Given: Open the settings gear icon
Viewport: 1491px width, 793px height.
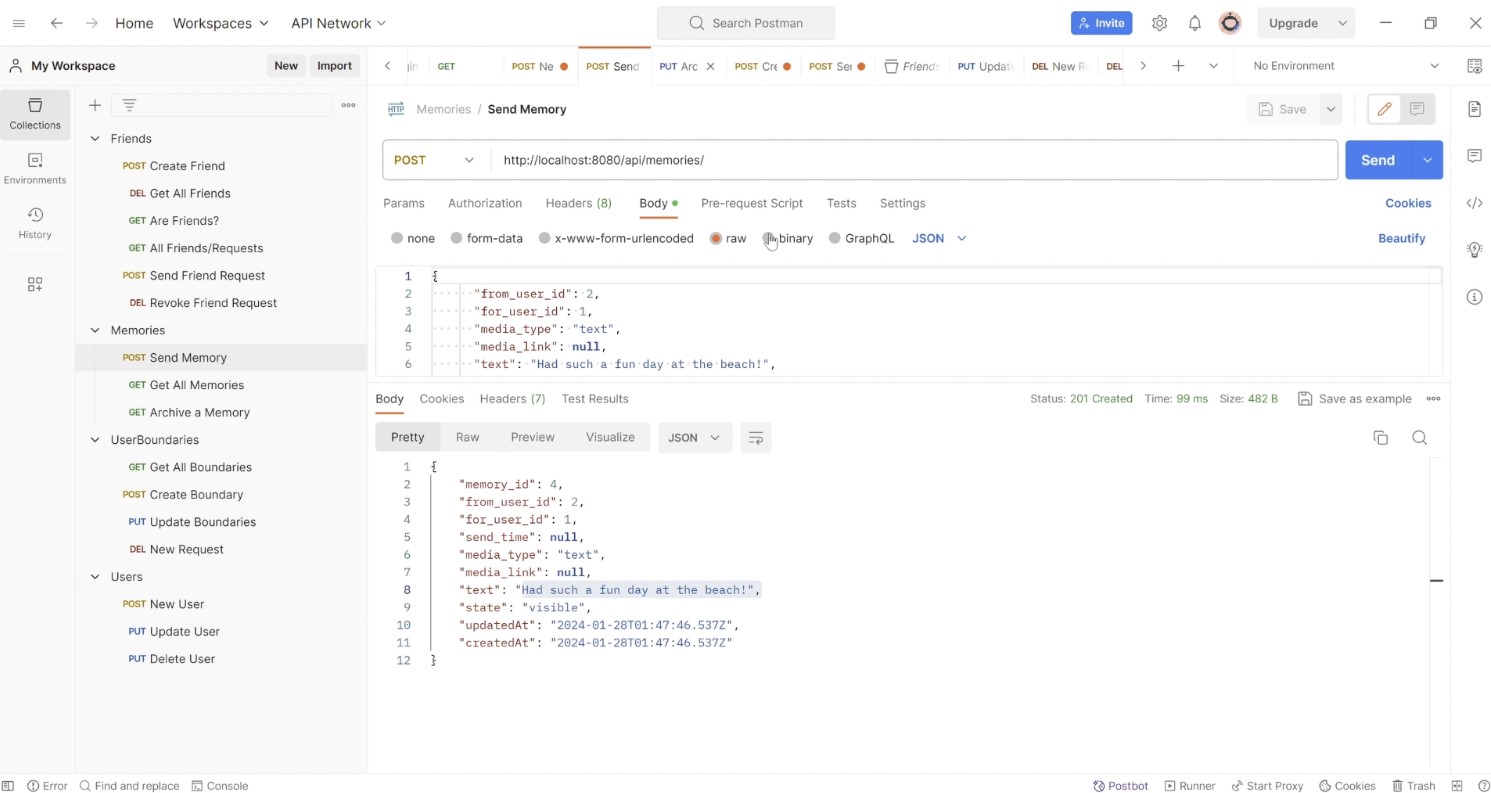Looking at the screenshot, I should click(1159, 23).
